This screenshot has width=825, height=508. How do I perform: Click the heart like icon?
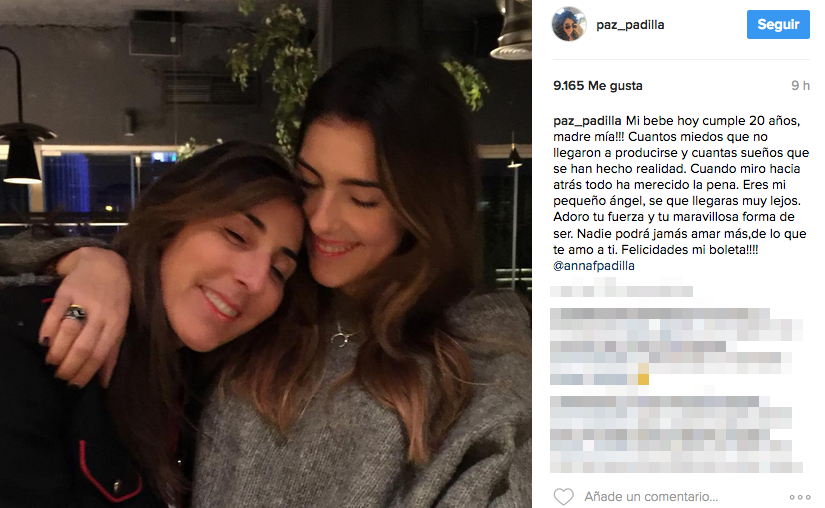563,496
